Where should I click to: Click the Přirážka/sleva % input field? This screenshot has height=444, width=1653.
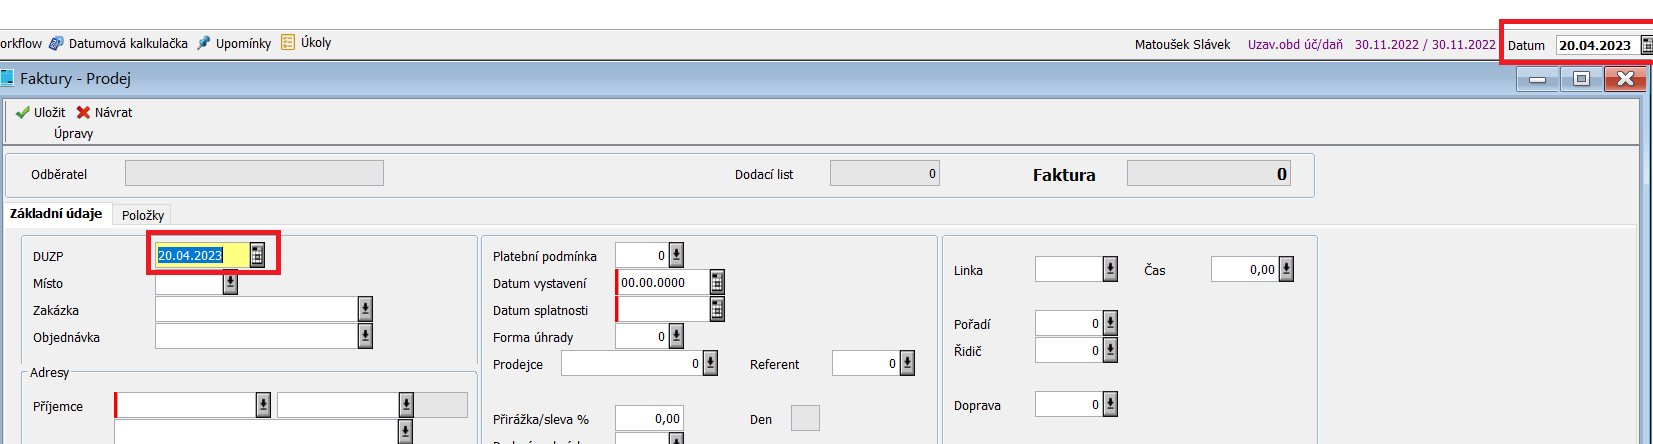point(648,419)
